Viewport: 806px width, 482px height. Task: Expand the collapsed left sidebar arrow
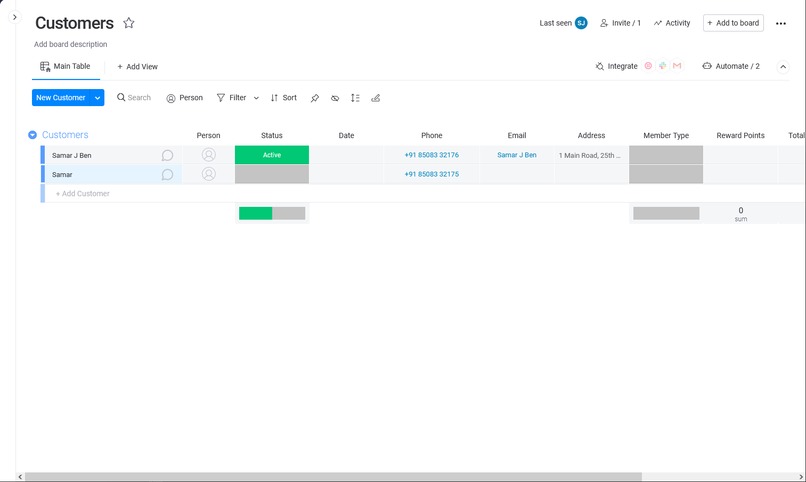pyautogui.click(x=14, y=17)
